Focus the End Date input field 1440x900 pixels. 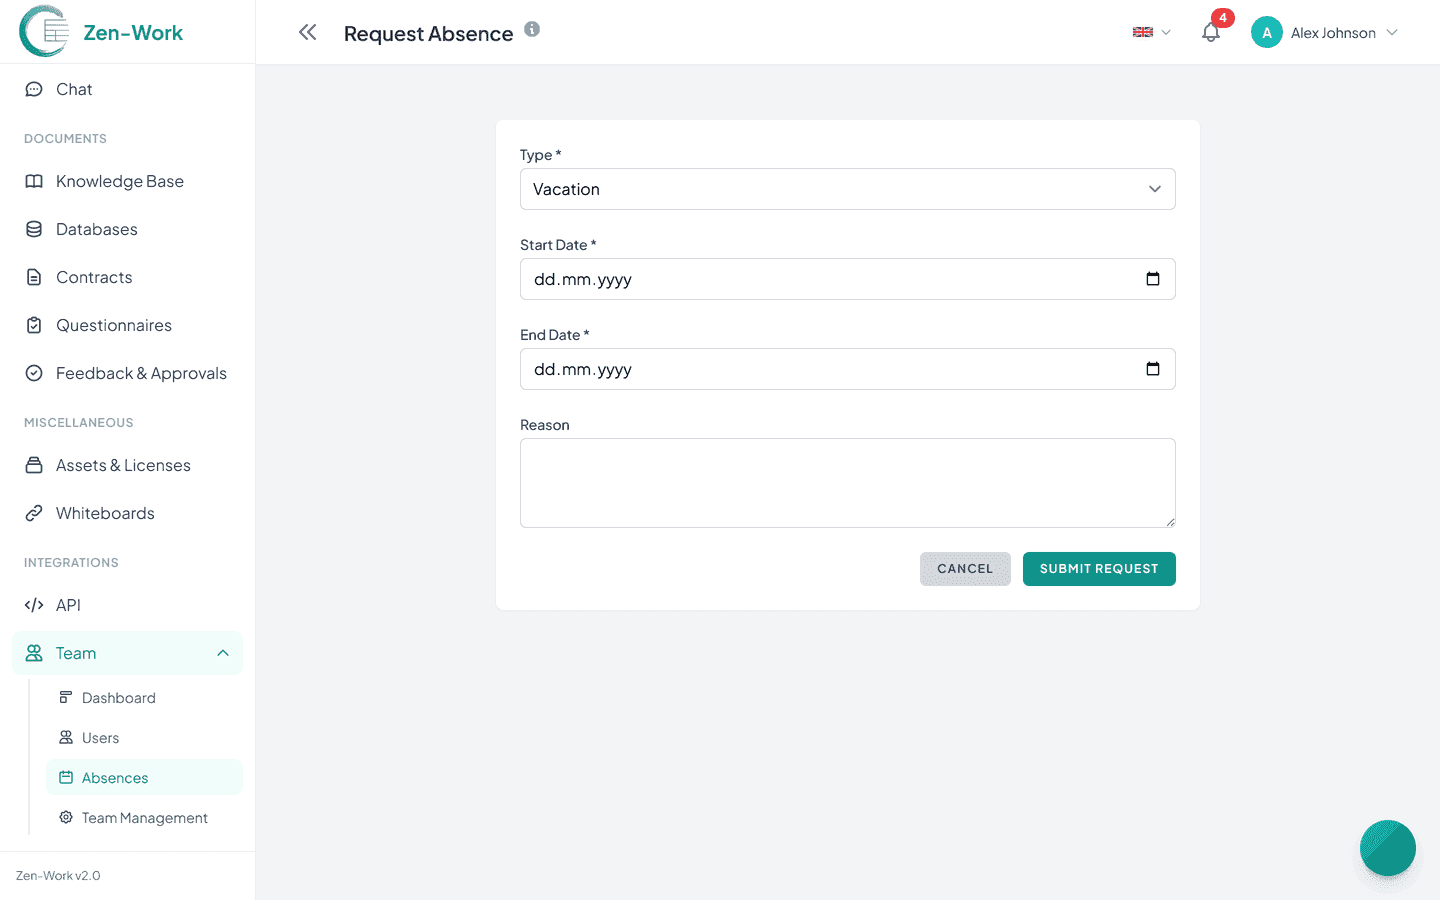847,369
